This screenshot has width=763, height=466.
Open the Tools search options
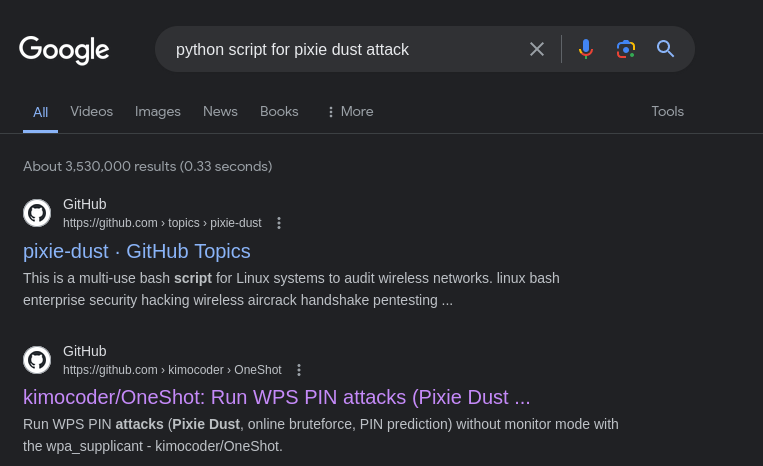[668, 111]
